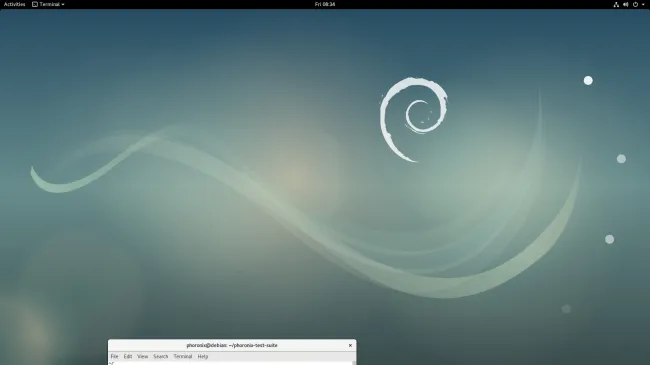This screenshot has height=365, width=650.
Task: Open the Terminal menu in terminal window
Action: [183, 356]
